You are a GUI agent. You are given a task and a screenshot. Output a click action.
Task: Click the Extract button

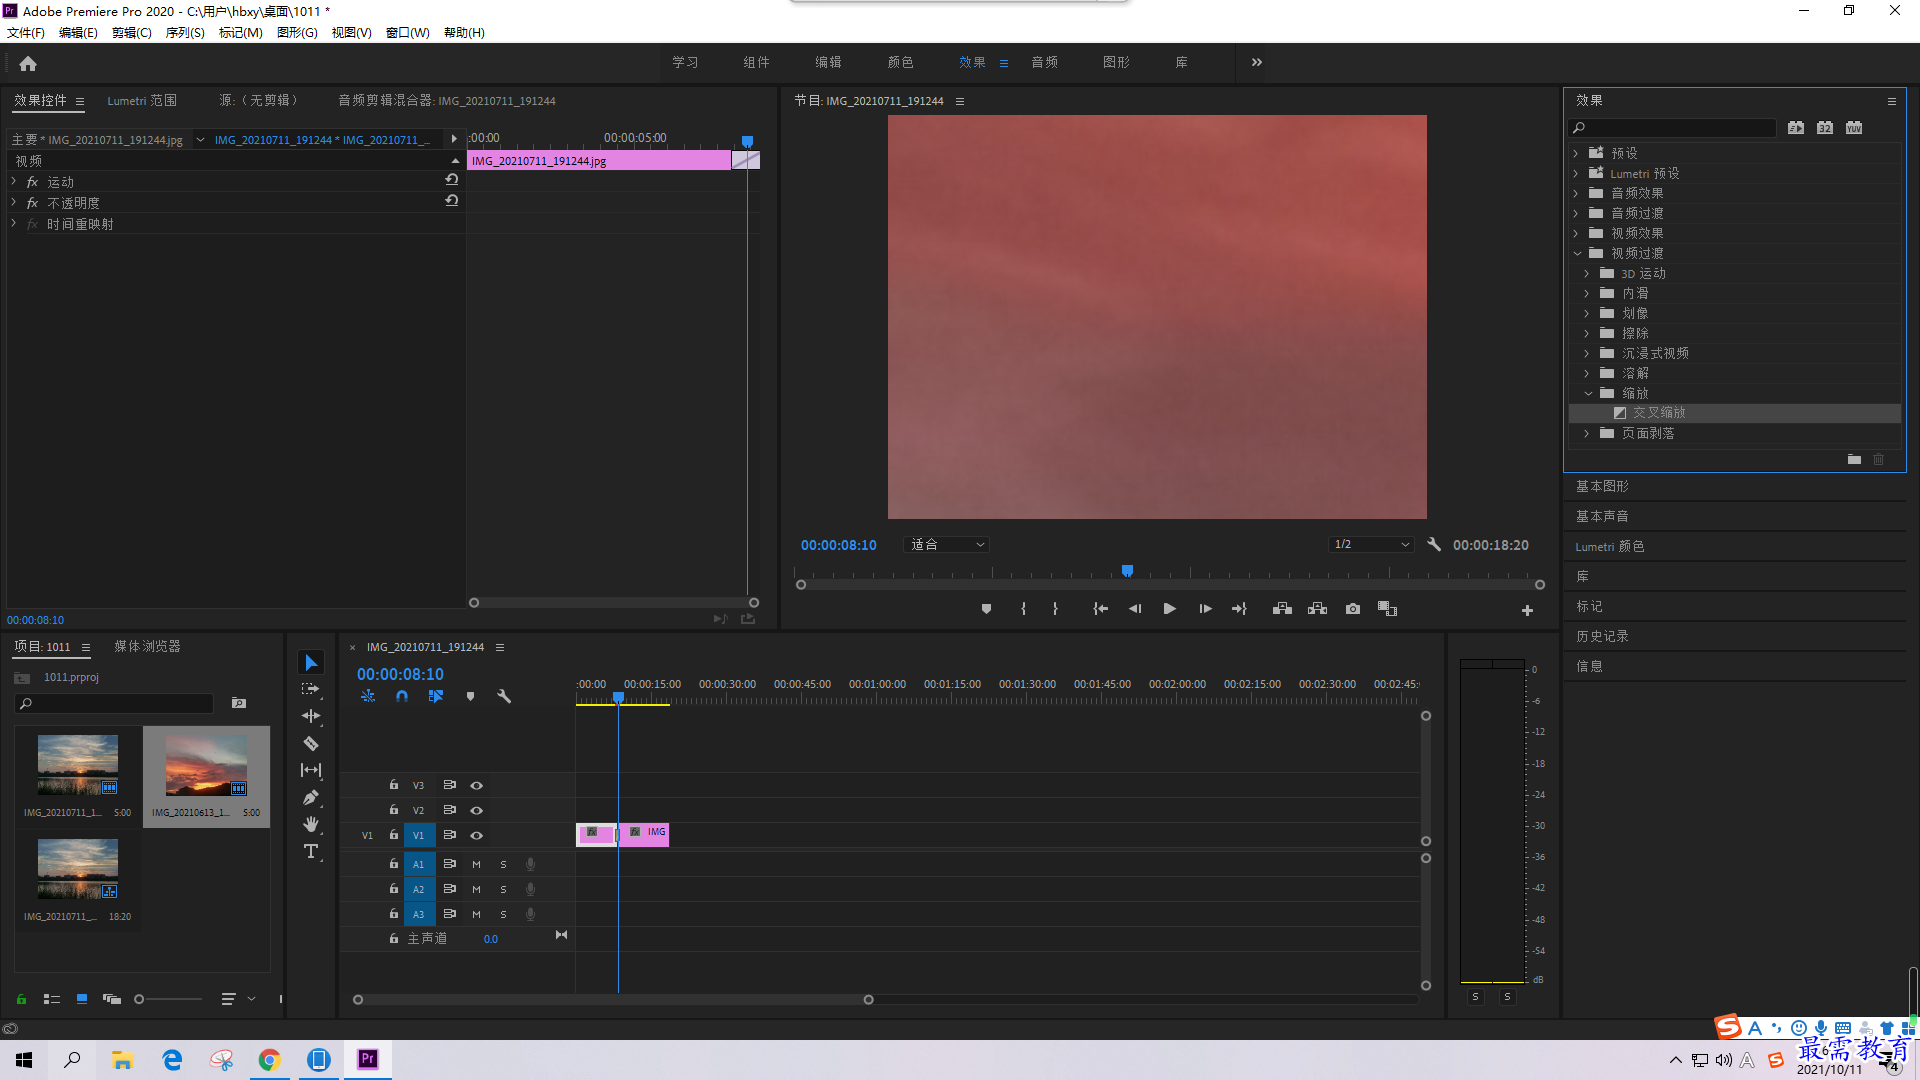click(1317, 609)
